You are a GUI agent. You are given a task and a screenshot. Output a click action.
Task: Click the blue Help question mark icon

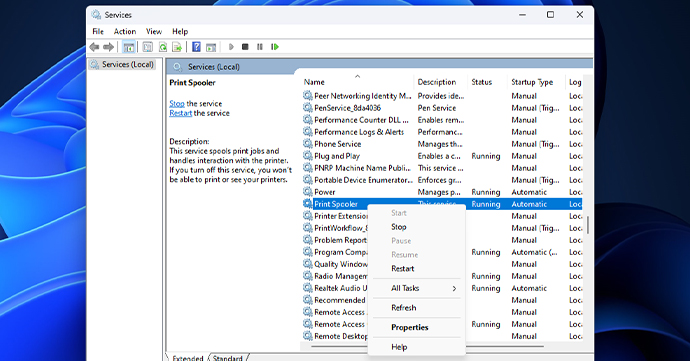(196, 47)
